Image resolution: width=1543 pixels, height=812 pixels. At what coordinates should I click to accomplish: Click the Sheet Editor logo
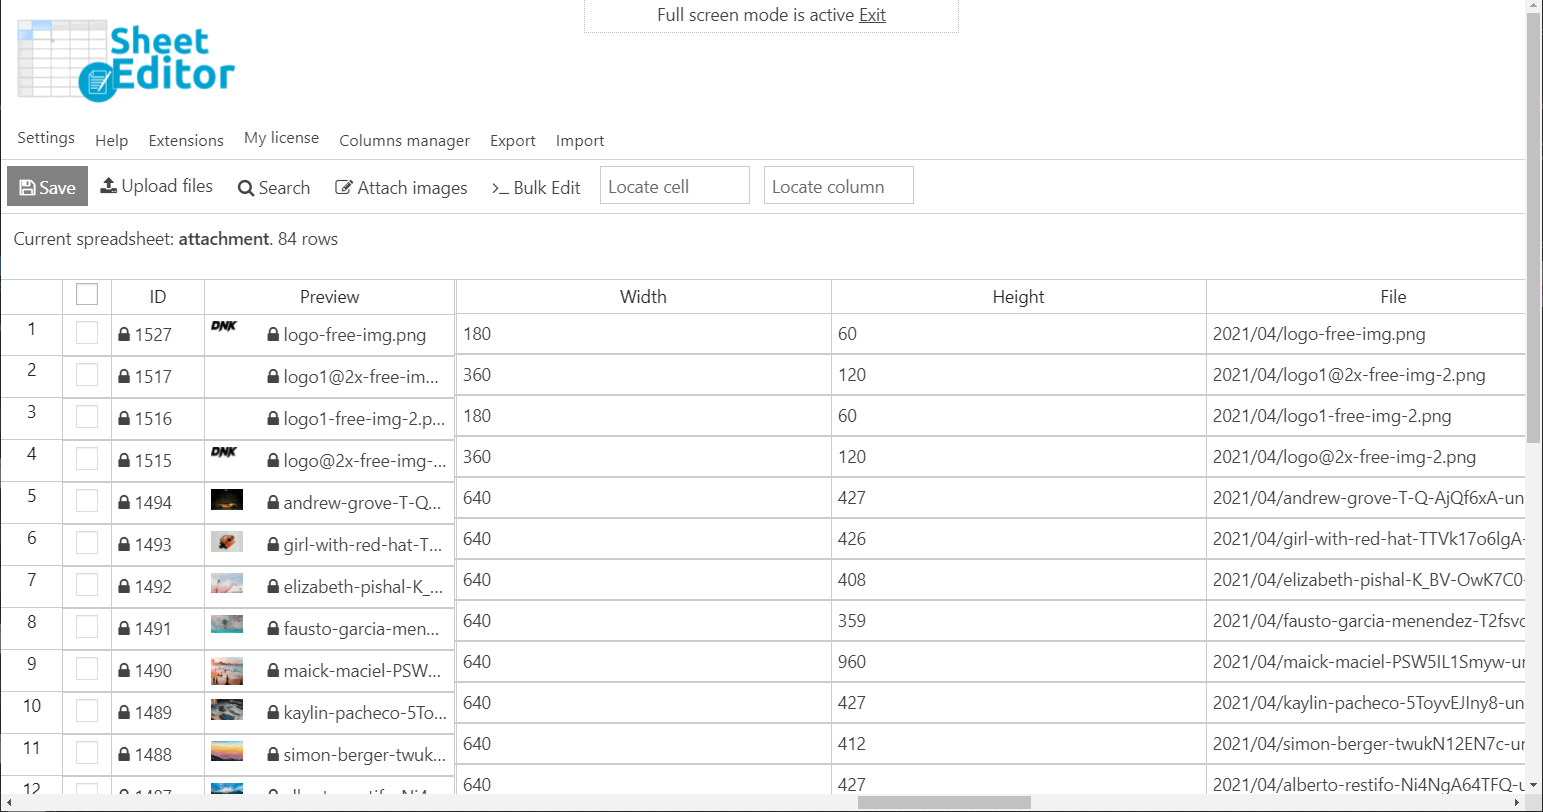126,61
